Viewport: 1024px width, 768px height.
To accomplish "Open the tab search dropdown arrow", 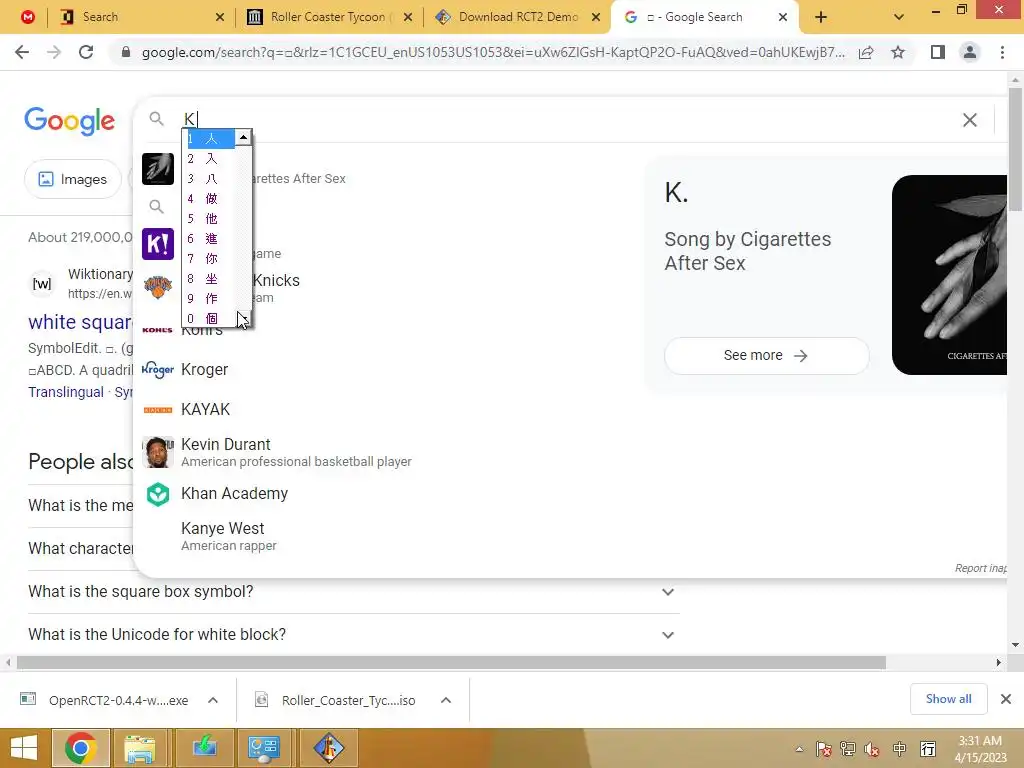I will point(899,17).
